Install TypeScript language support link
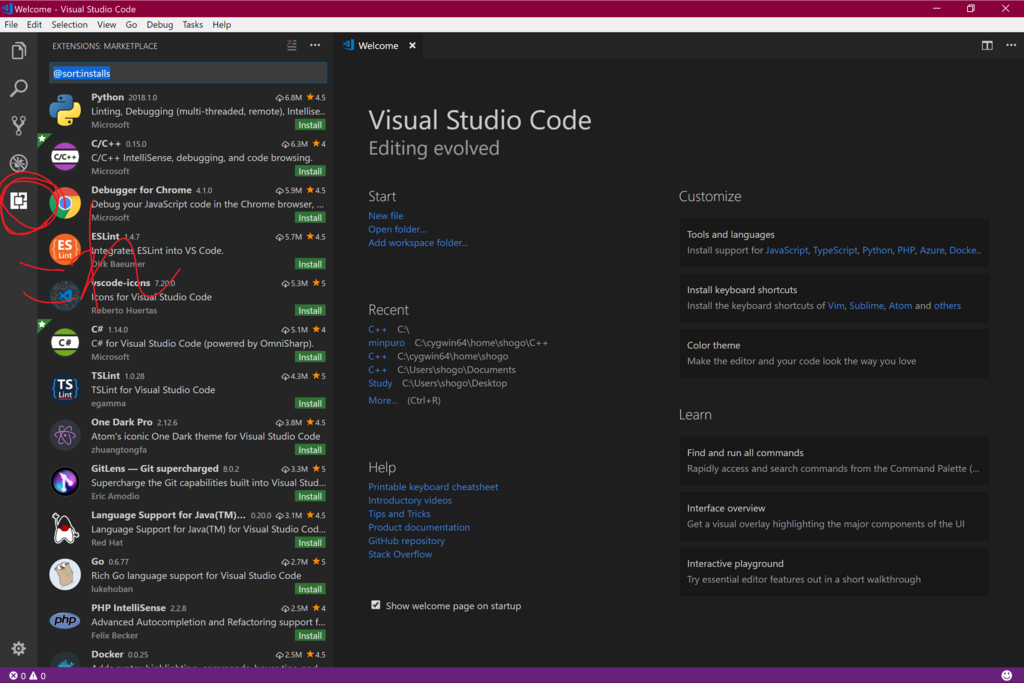This screenshot has height=683, width=1024. pyautogui.click(x=835, y=250)
